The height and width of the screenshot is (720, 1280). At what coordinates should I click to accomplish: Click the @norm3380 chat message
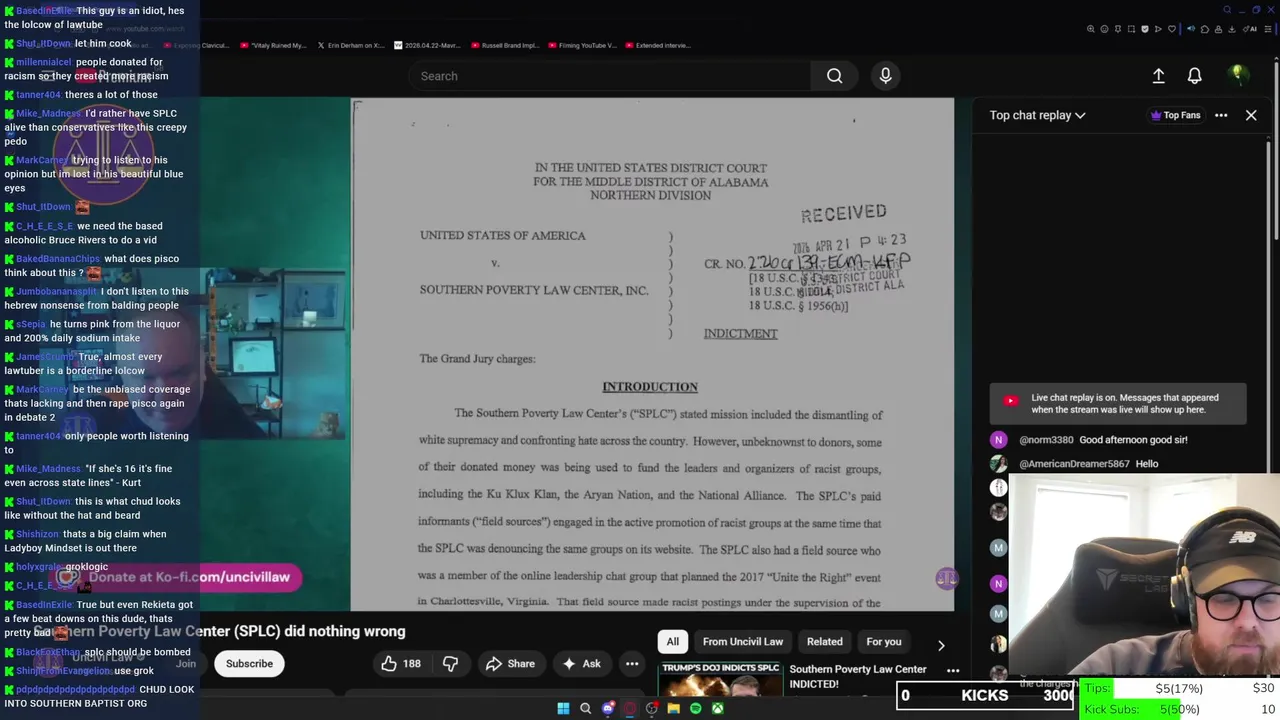pyautogui.click(x=1103, y=440)
